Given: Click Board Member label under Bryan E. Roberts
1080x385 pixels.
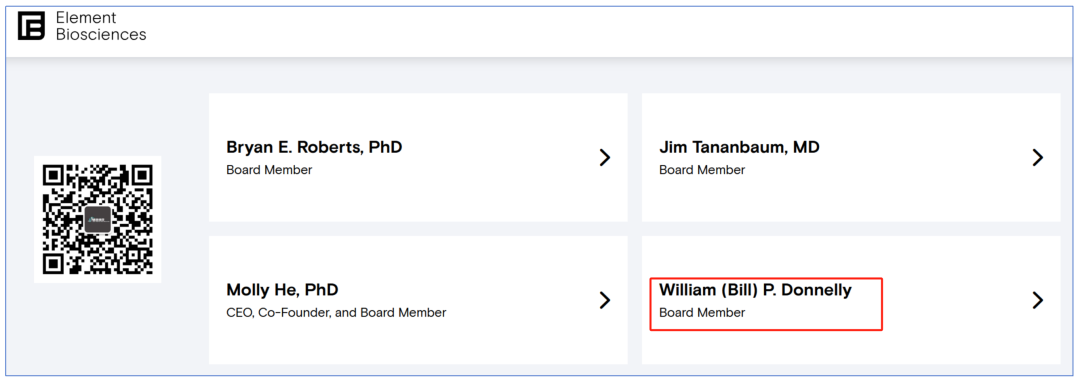Looking at the screenshot, I should (x=269, y=170).
